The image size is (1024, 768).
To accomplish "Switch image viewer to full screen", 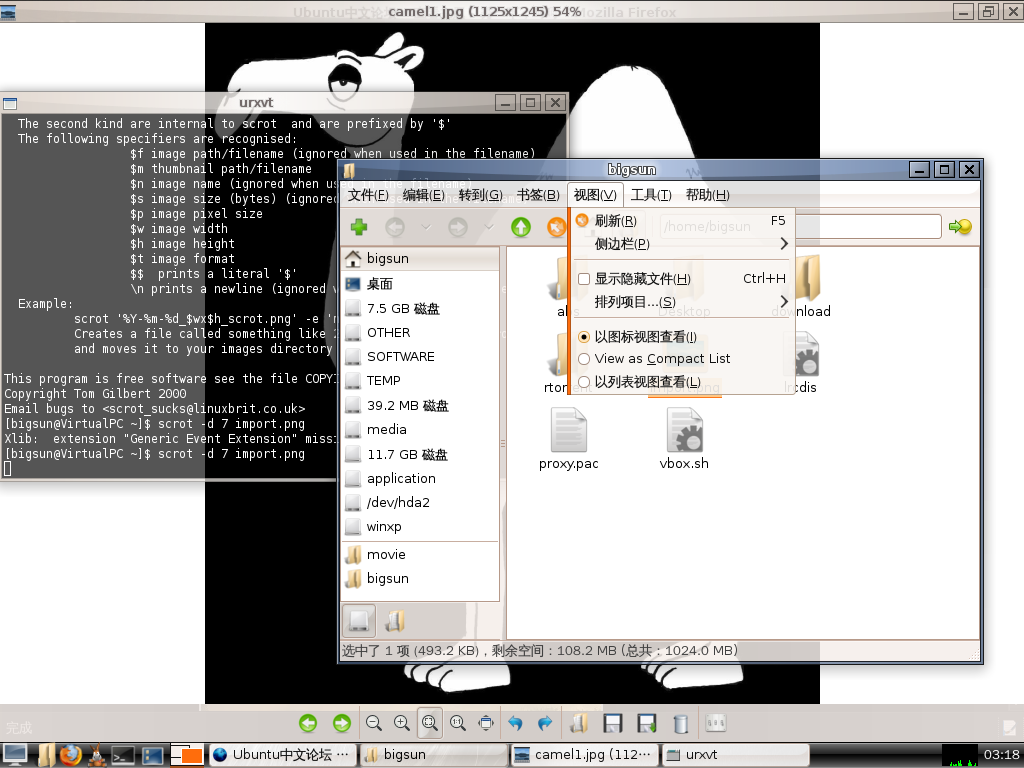I will point(486,723).
